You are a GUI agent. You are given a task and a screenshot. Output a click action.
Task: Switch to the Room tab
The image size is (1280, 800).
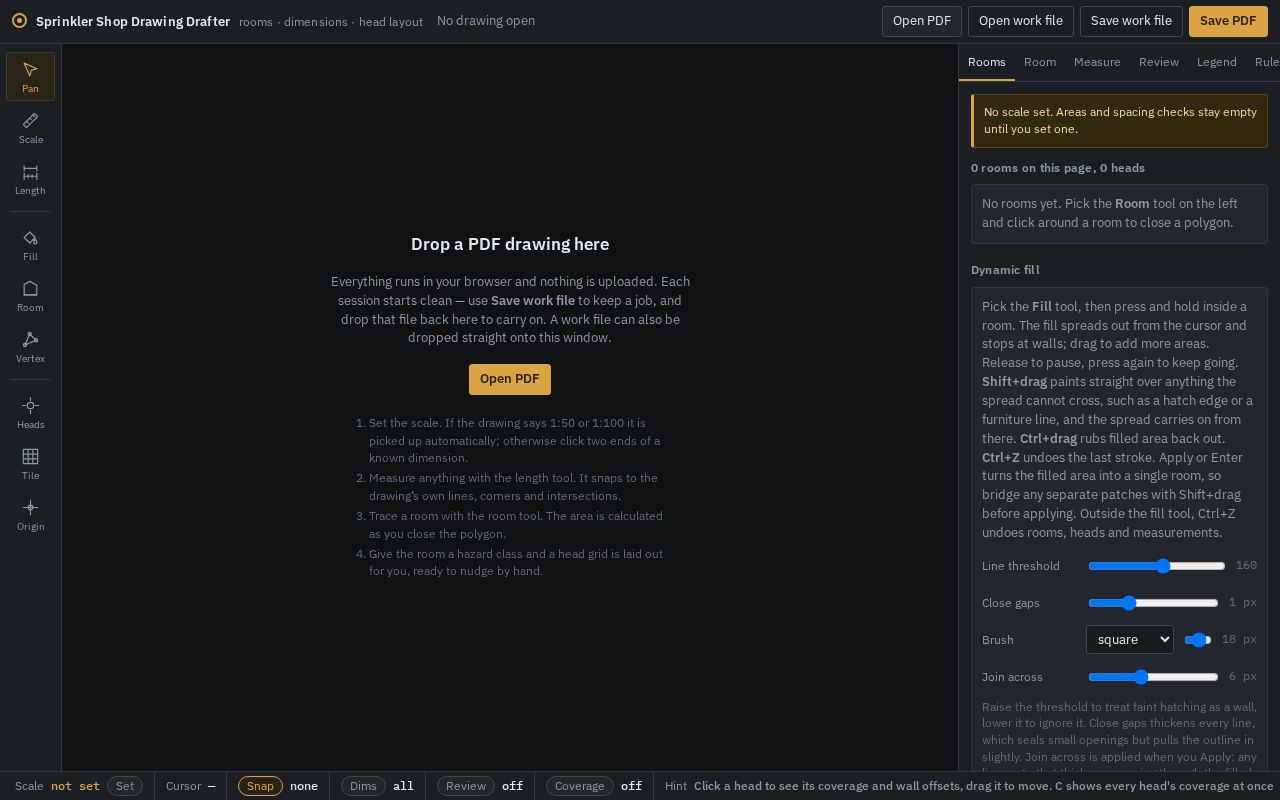1040,62
